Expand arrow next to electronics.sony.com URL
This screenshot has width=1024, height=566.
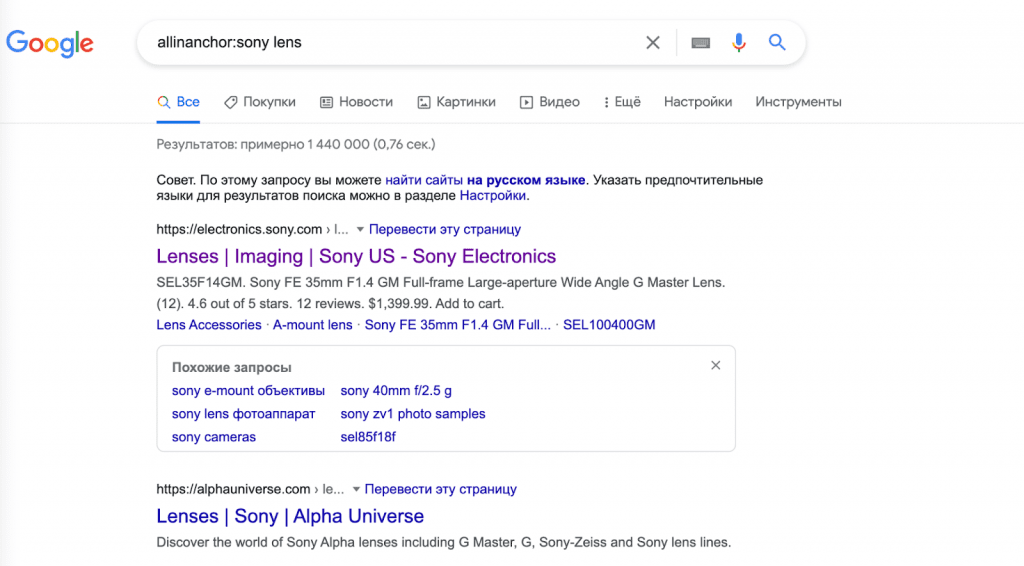[360, 229]
